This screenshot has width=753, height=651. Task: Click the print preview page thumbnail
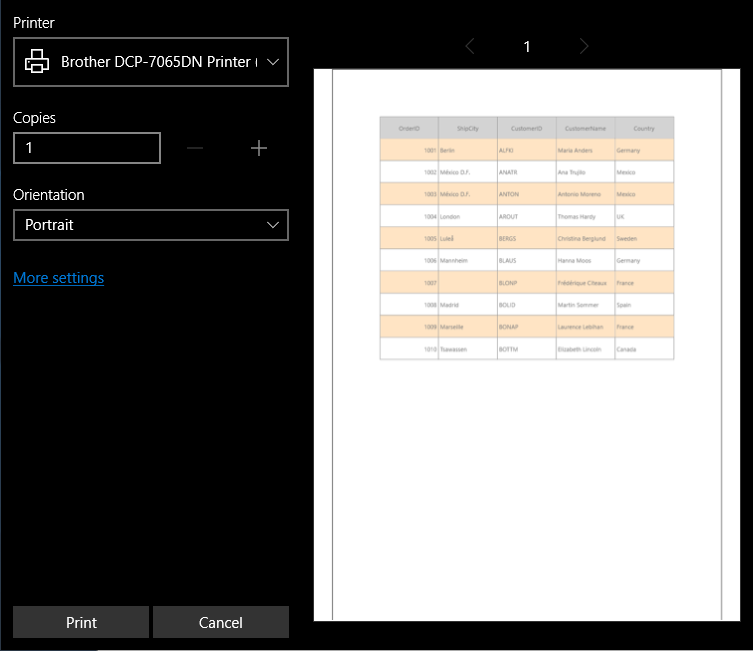(x=527, y=345)
